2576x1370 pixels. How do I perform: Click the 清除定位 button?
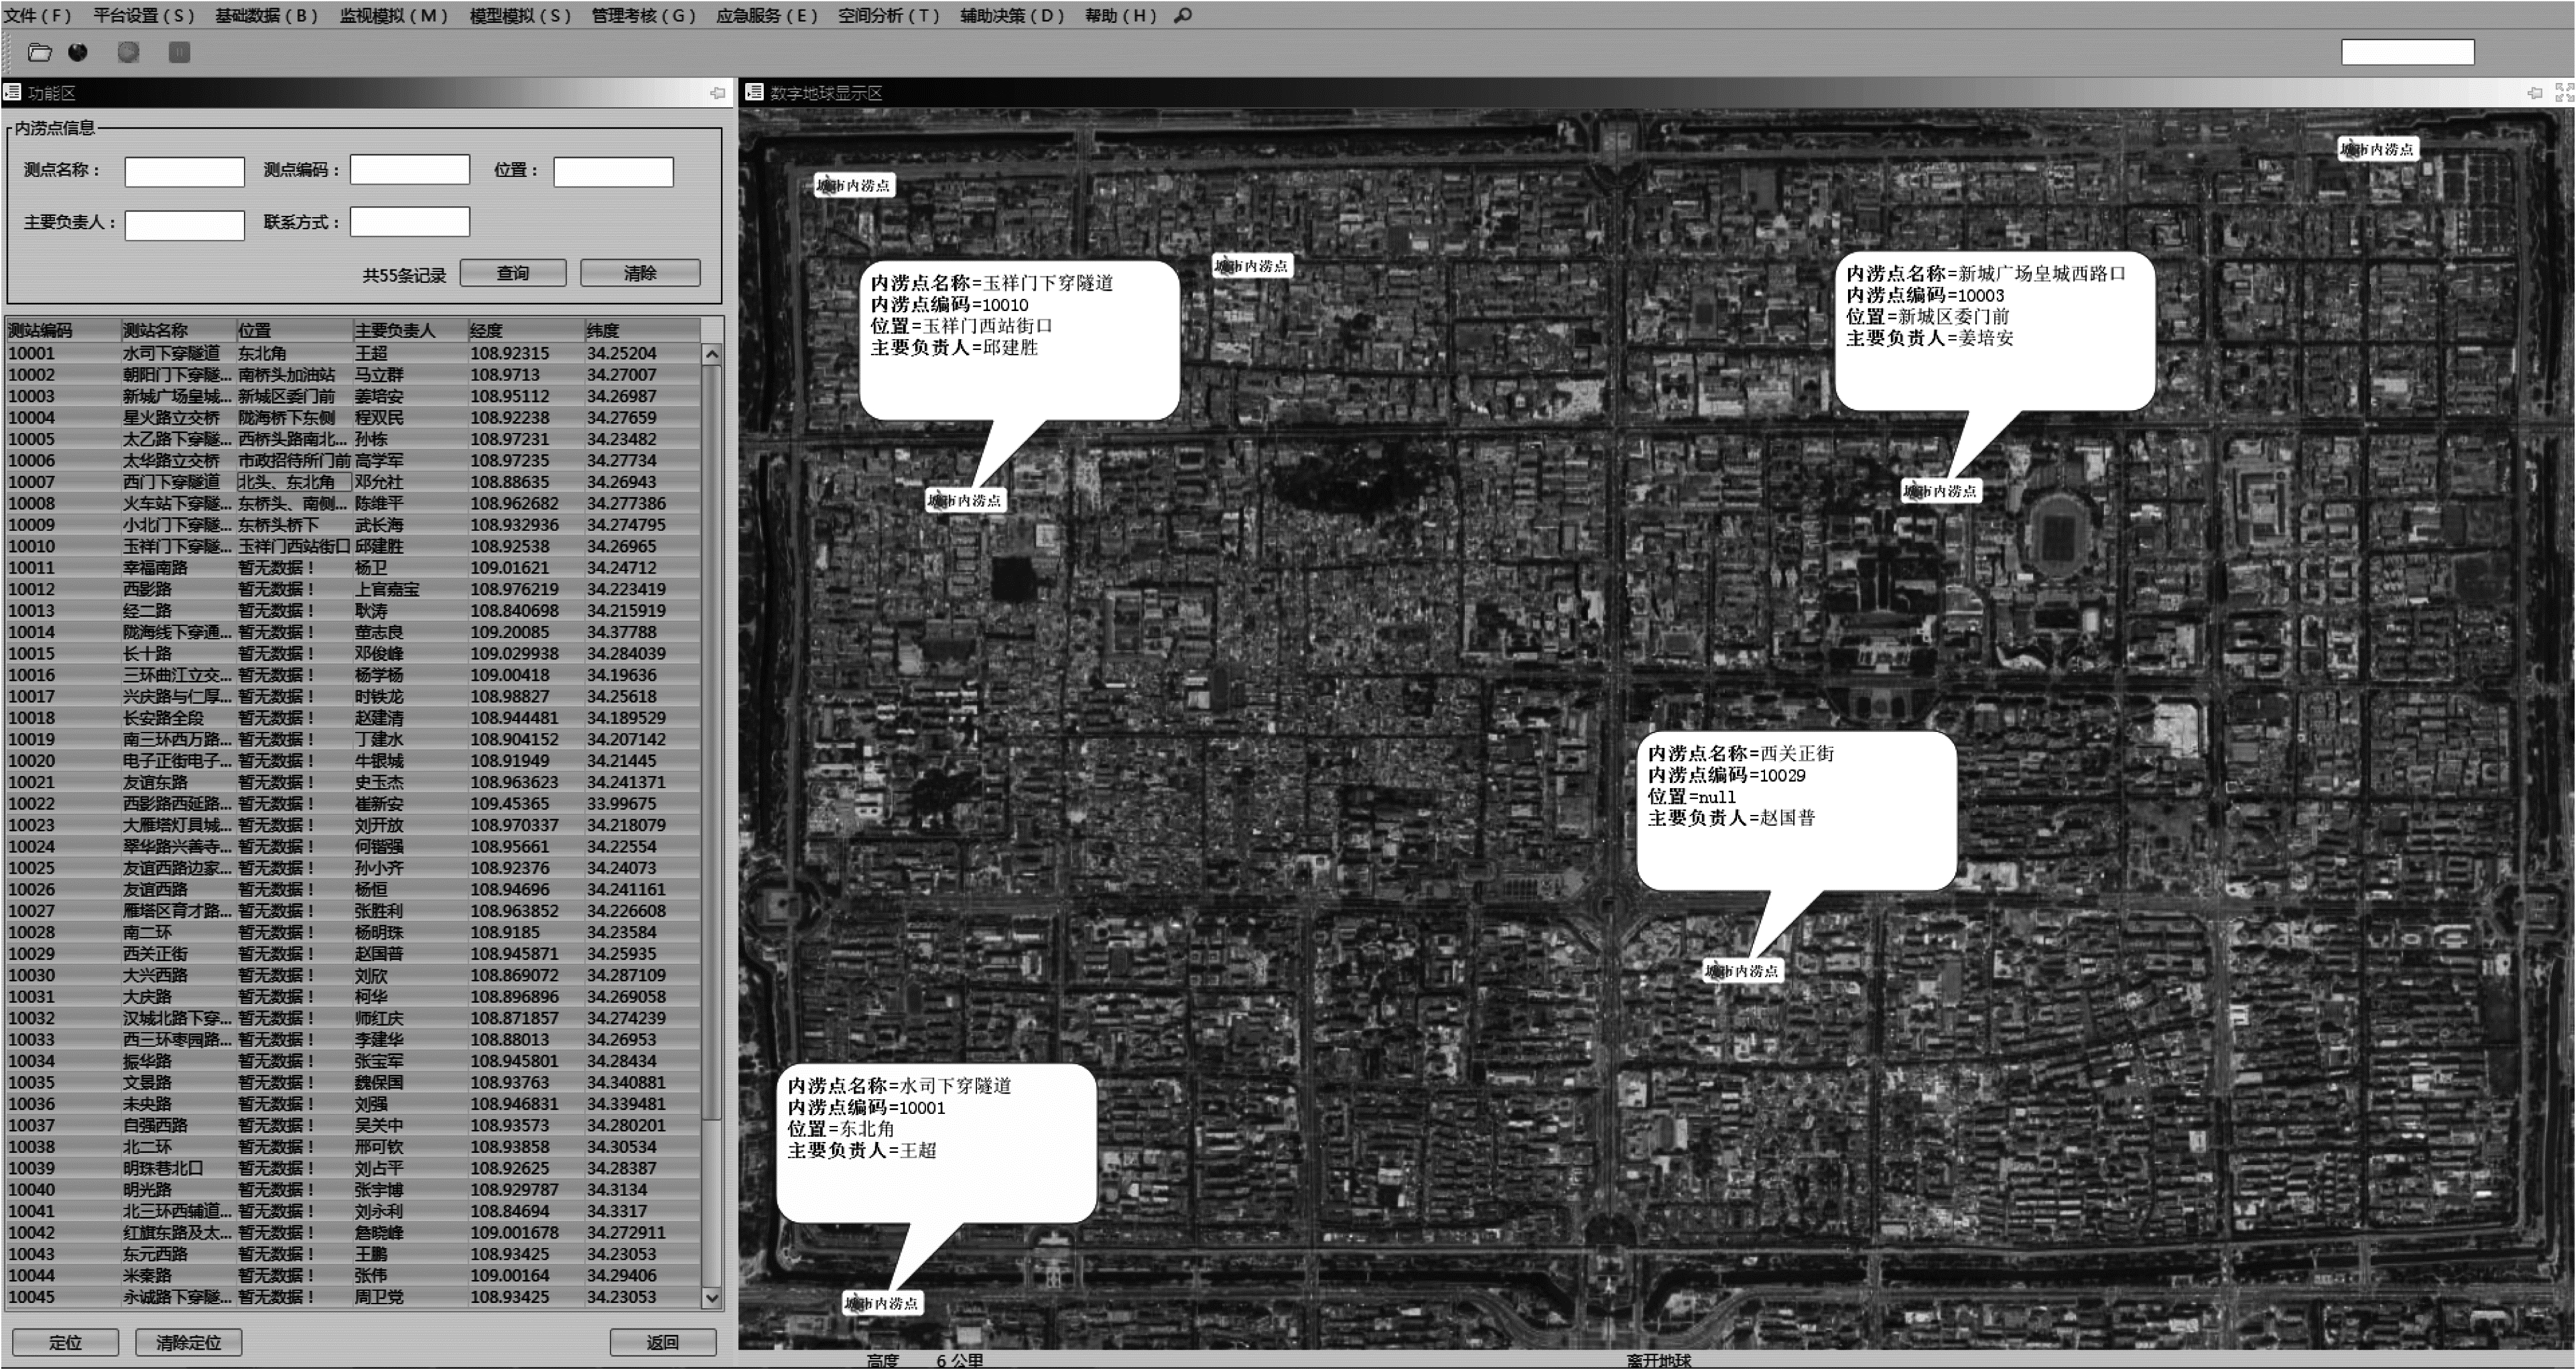click(188, 1342)
